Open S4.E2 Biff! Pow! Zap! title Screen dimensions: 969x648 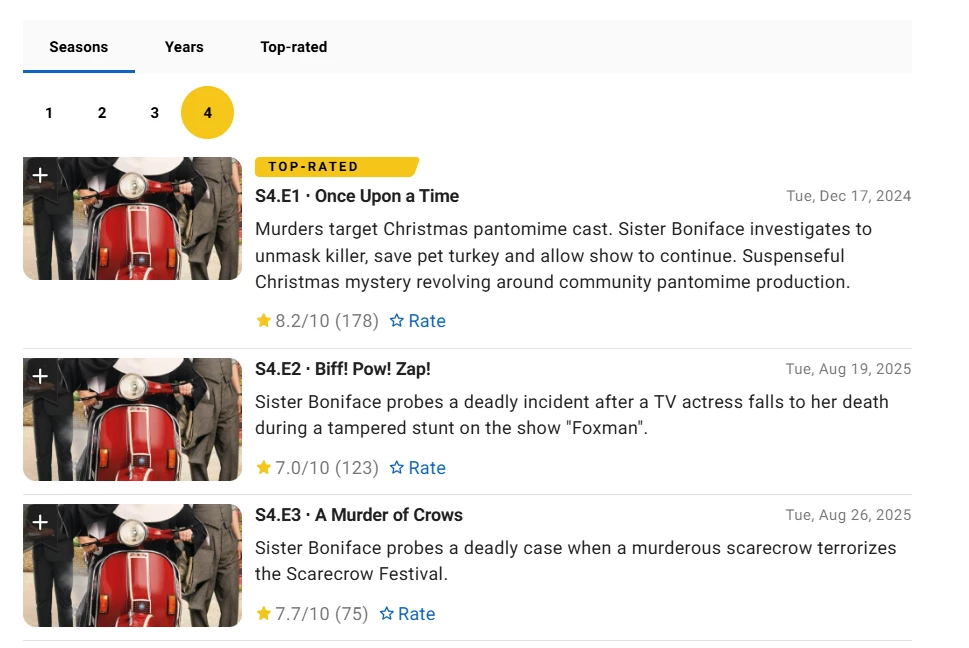pyautogui.click(x=343, y=369)
